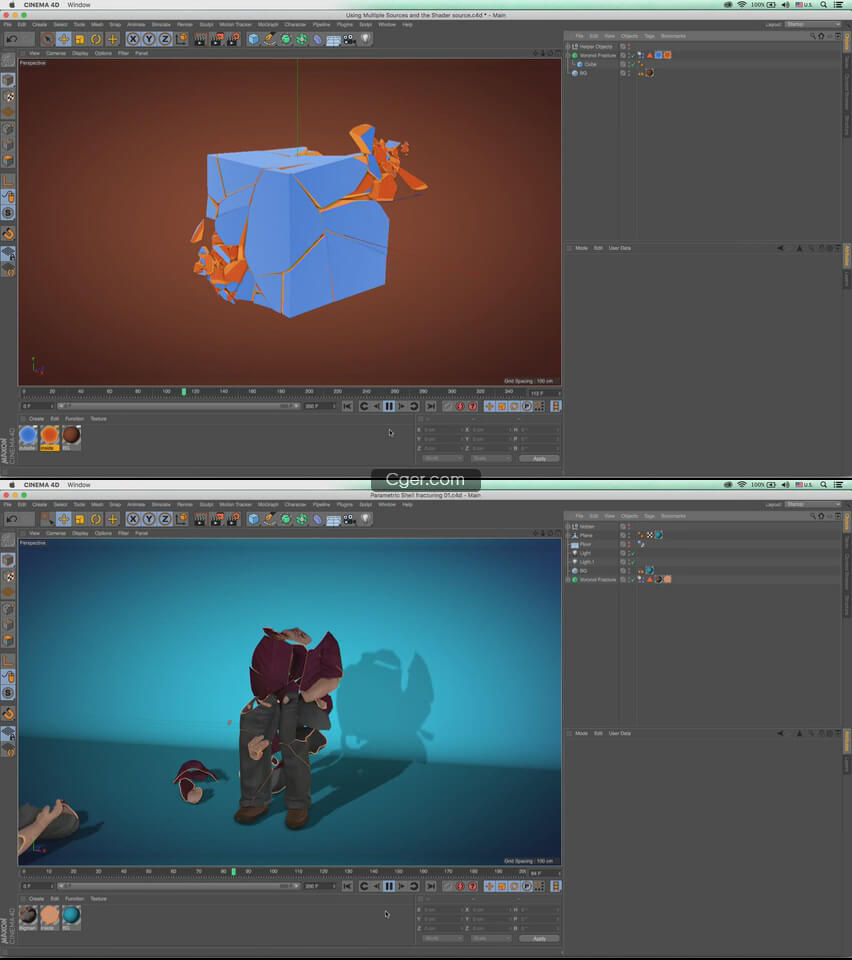Collapse Voronoi Fracture in Shader source object manager
This screenshot has width=852, height=960.
point(568,55)
